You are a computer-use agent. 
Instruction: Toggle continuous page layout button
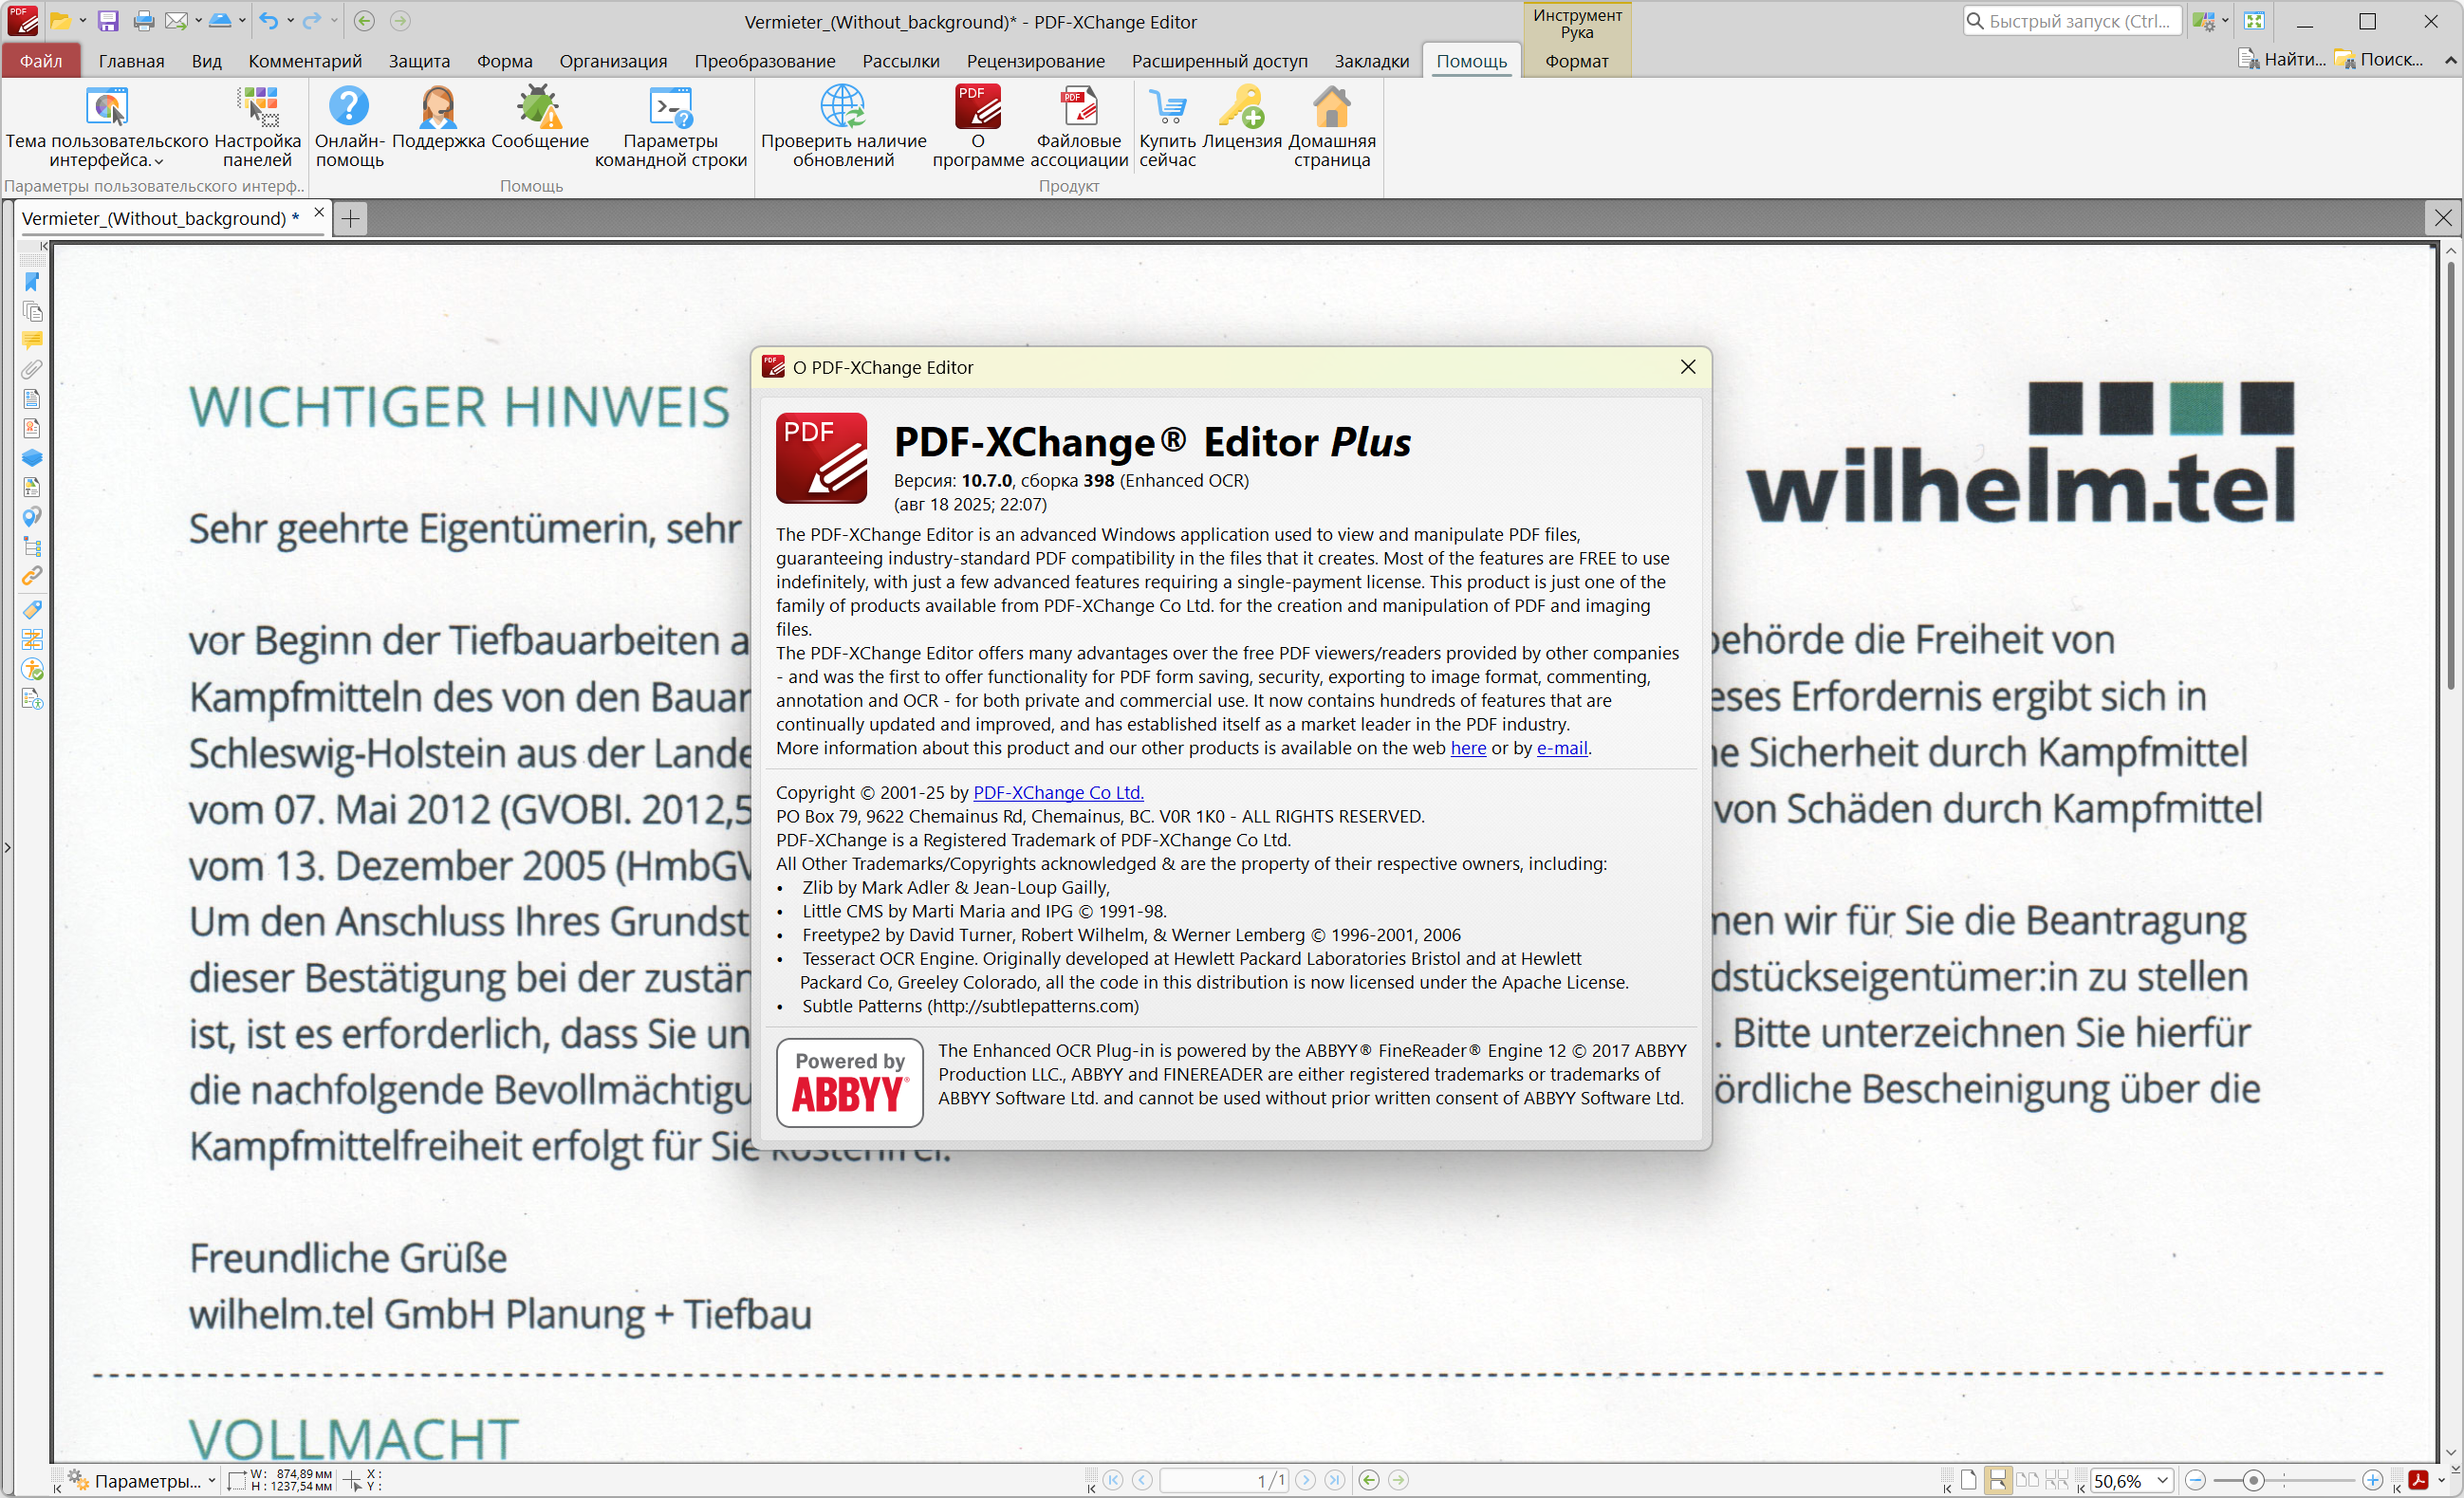(1997, 1480)
